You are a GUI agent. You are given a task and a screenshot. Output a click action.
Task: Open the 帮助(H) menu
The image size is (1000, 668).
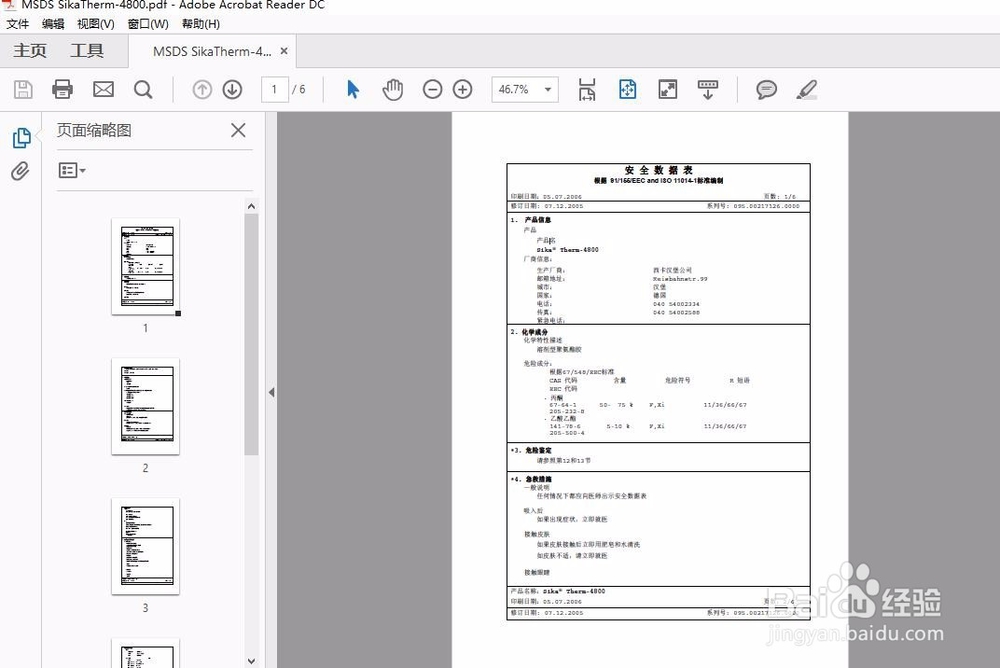point(201,24)
